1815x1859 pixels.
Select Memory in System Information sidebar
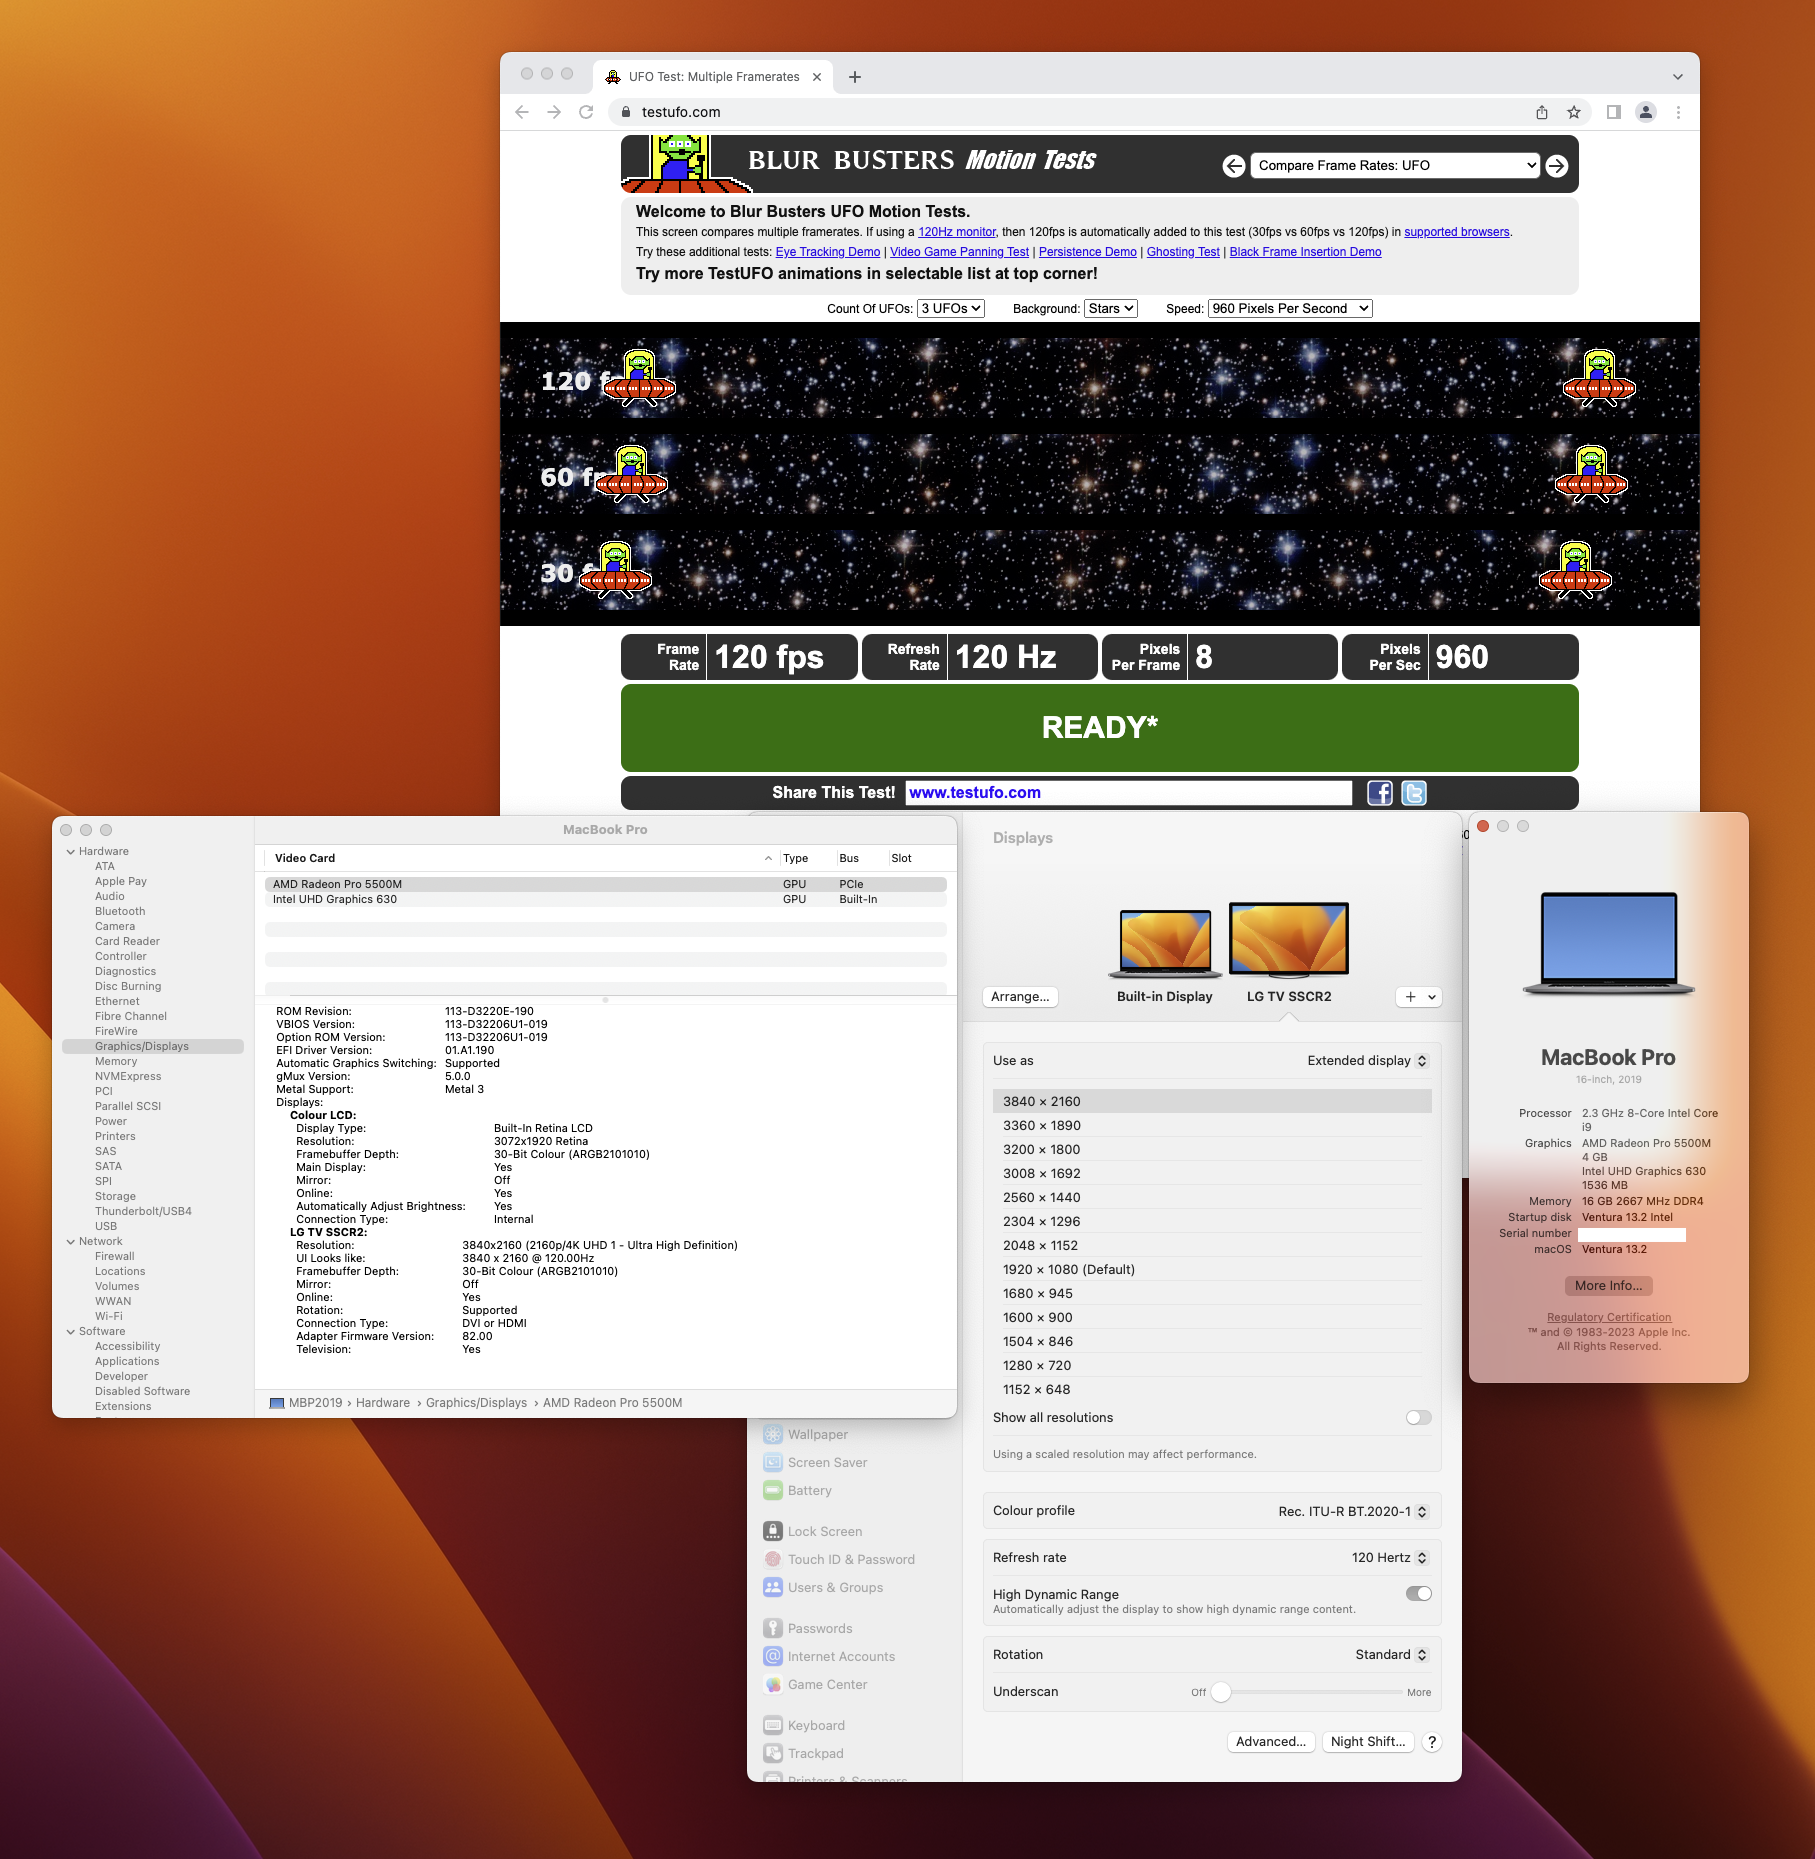click(116, 1062)
